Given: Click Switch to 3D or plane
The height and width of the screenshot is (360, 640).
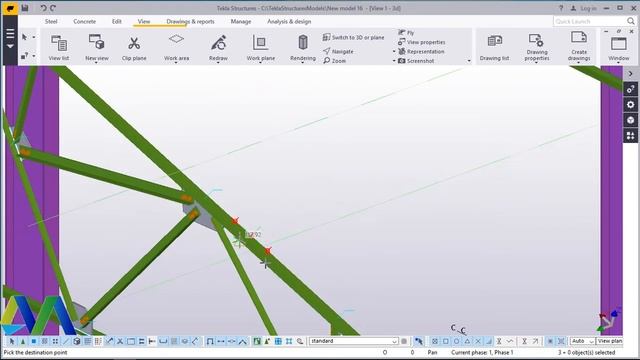Looking at the screenshot, I should (353, 37).
